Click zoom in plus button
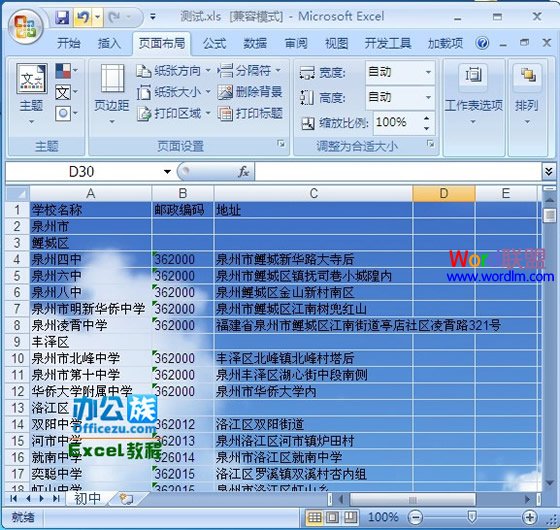Image resolution: width=560 pixels, height=530 pixels. [x=530, y=517]
